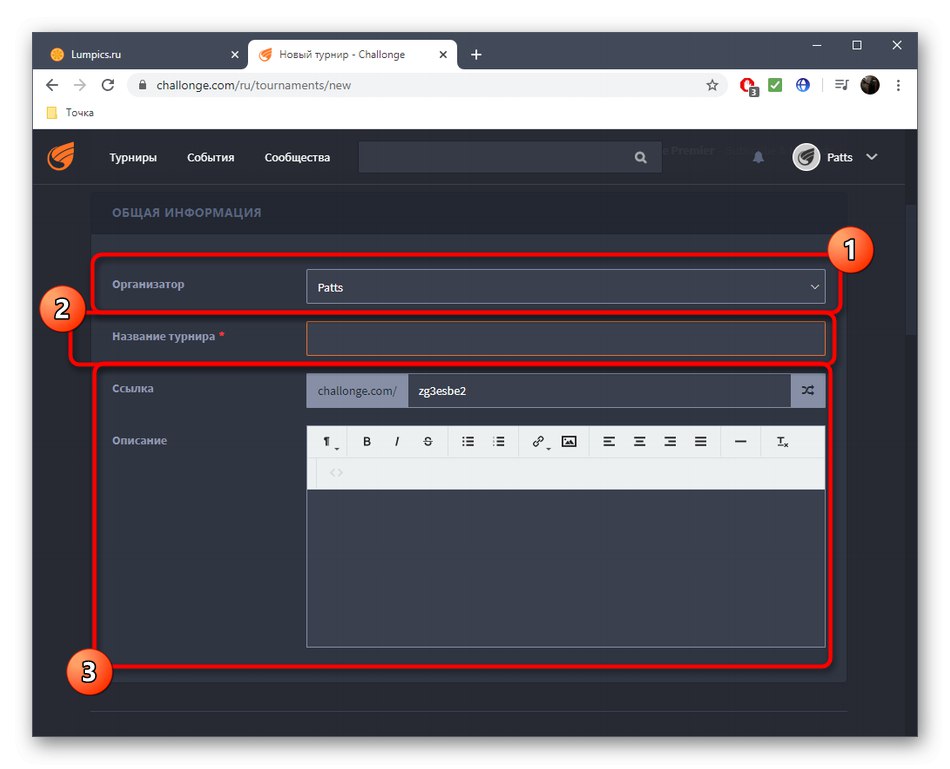Clear text formatting with the Tx icon

coord(781,441)
